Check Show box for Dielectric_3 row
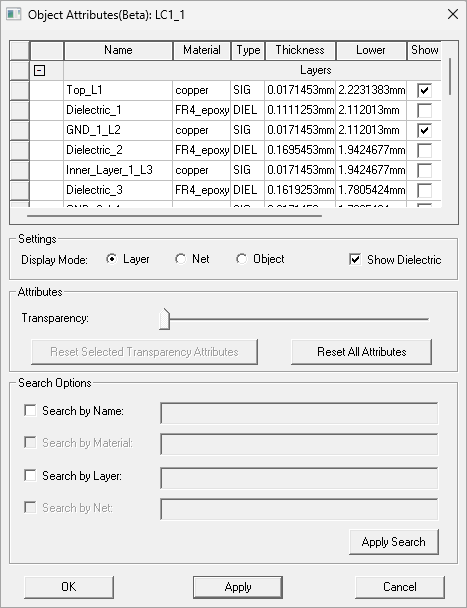 pyautogui.click(x=424, y=190)
